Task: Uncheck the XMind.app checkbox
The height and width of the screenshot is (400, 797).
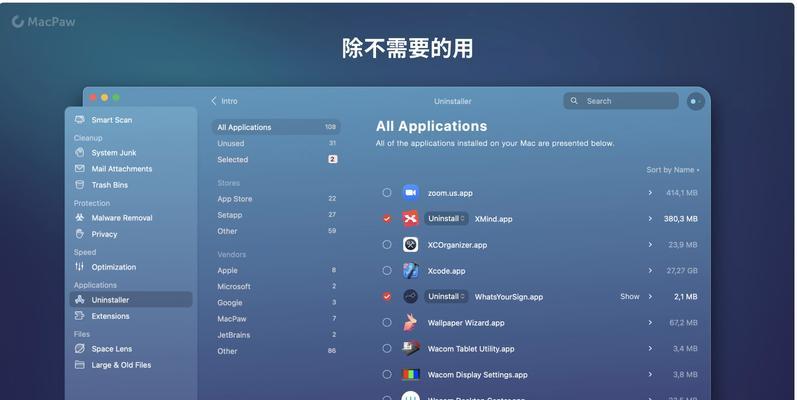Action: click(387, 219)
